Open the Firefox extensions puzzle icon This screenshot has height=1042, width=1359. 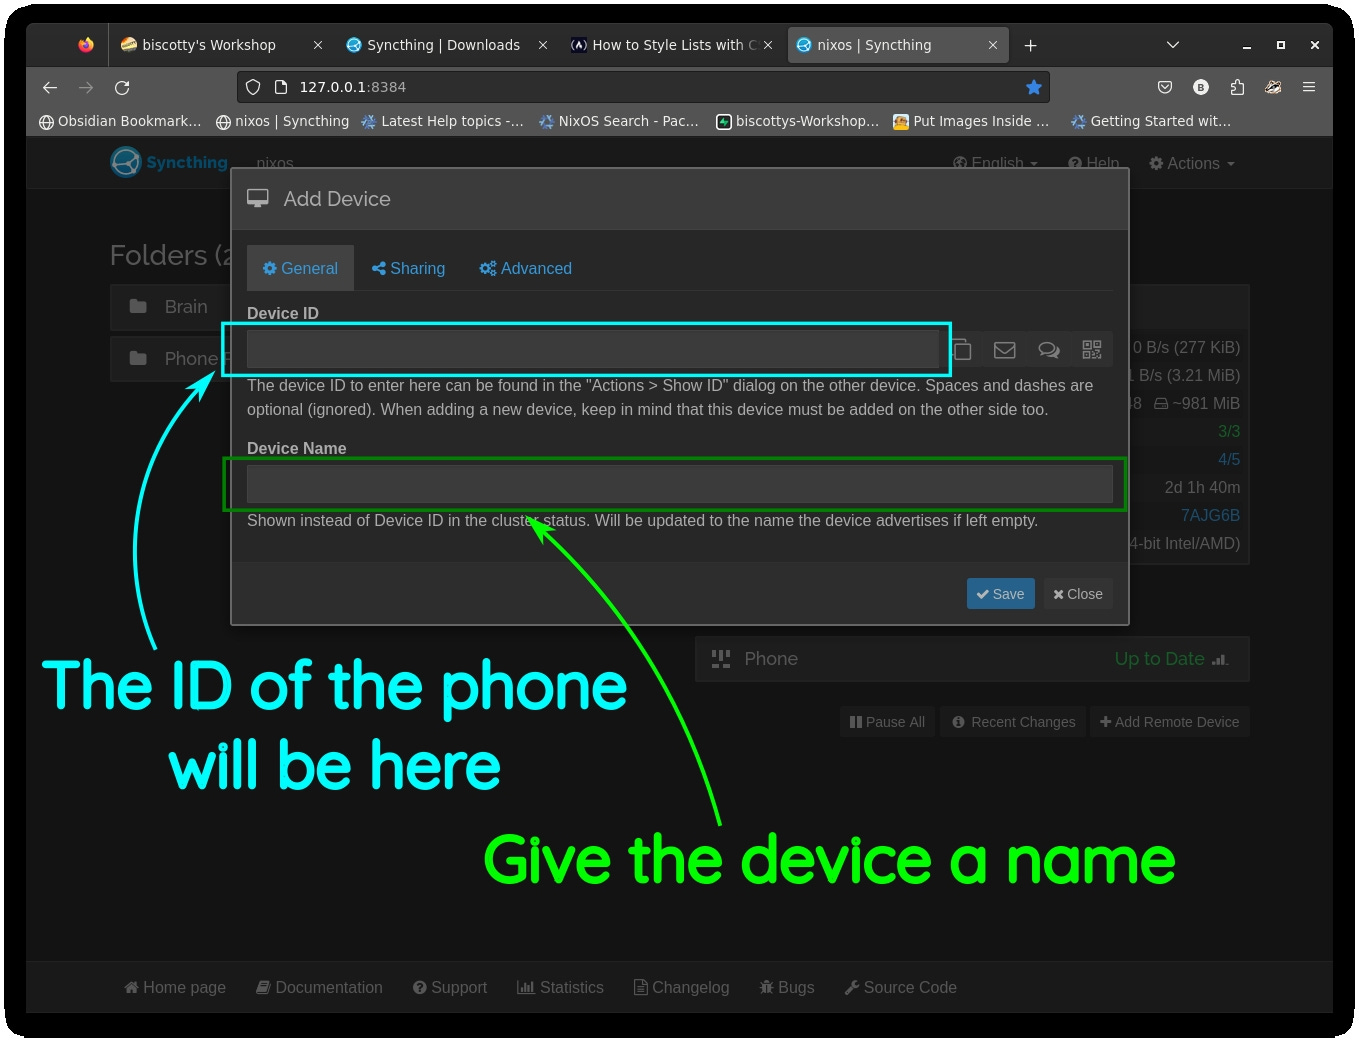(1237, 87)
